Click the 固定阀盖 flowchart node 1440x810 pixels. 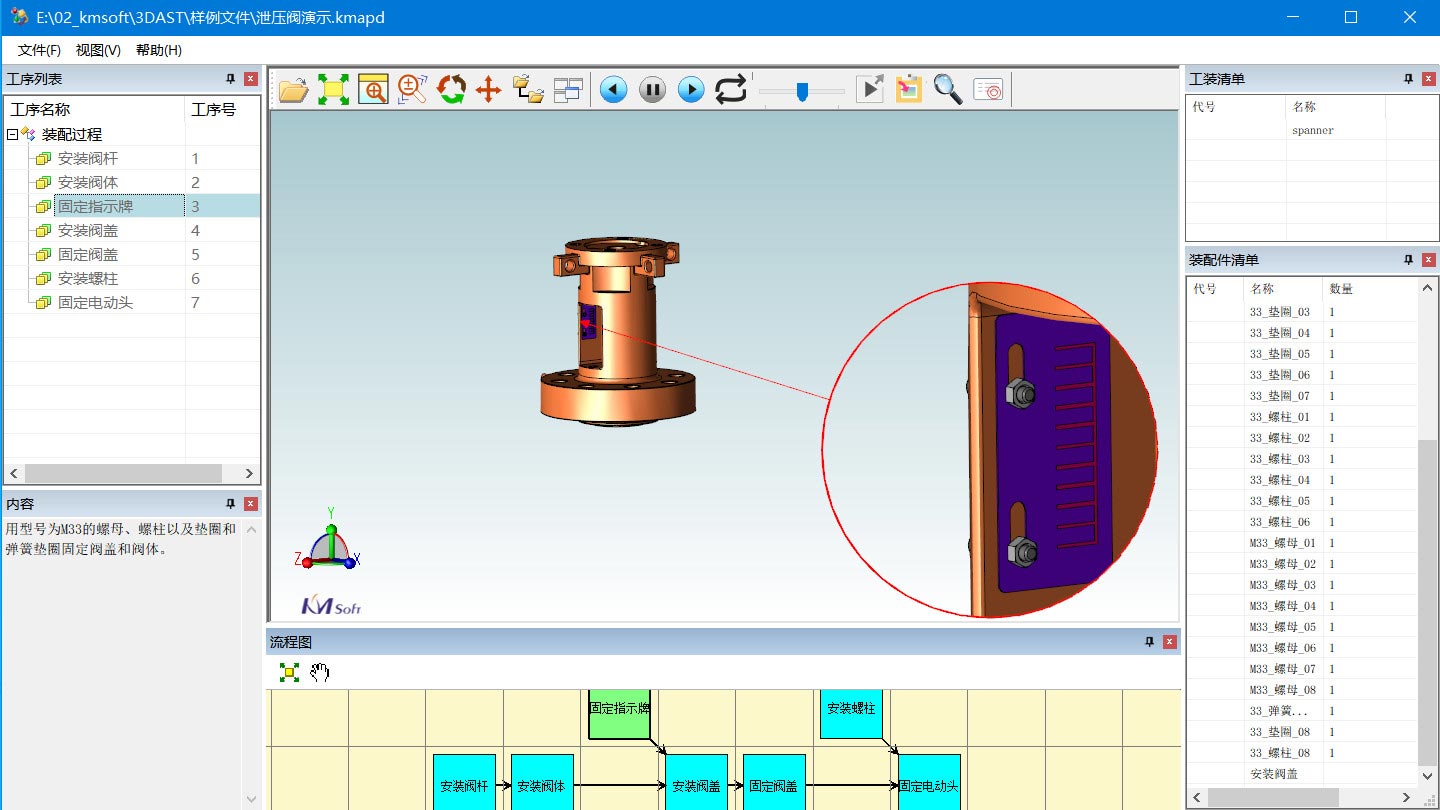tap(774, 785)
